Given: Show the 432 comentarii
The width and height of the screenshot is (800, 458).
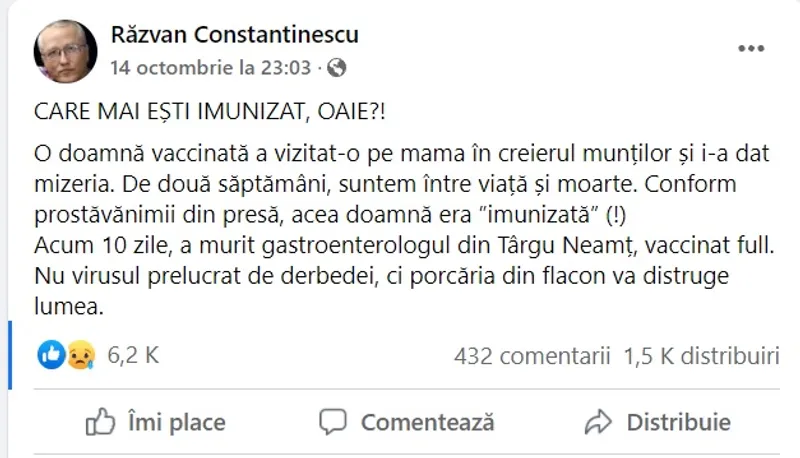Looking at the screenshot, I should coord(531,355).
